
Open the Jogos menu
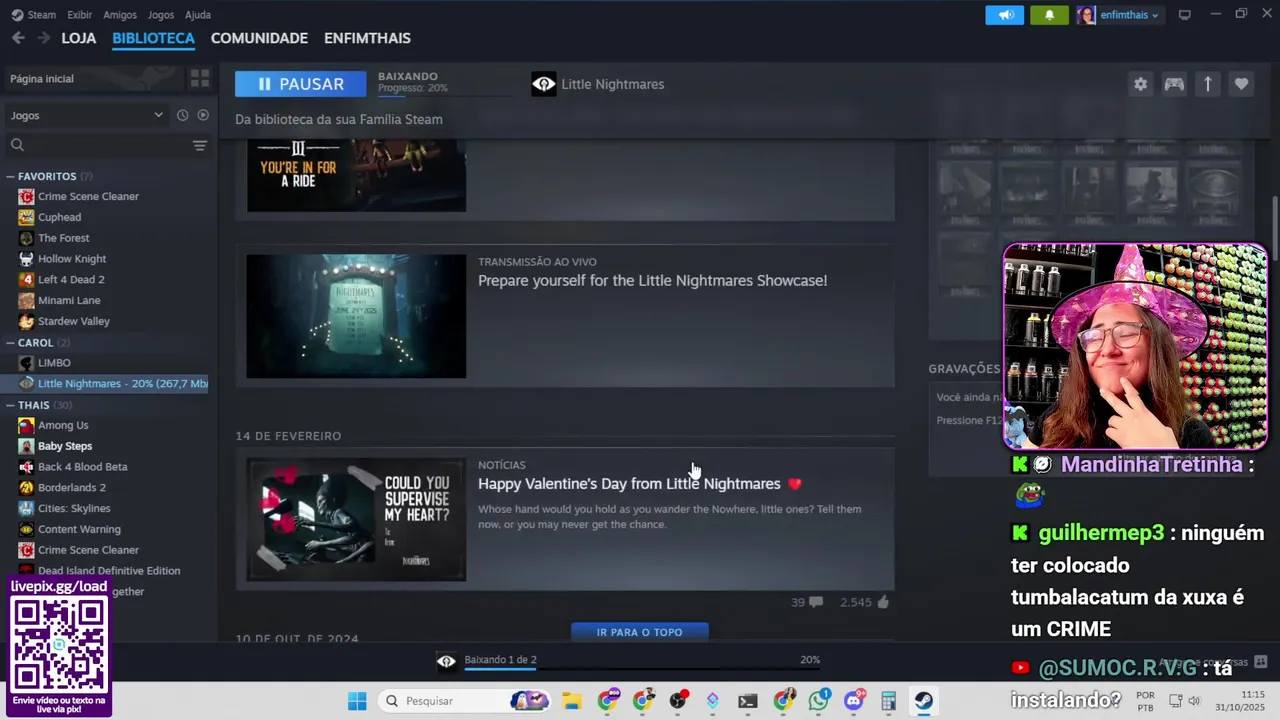(x=161, y=15)
